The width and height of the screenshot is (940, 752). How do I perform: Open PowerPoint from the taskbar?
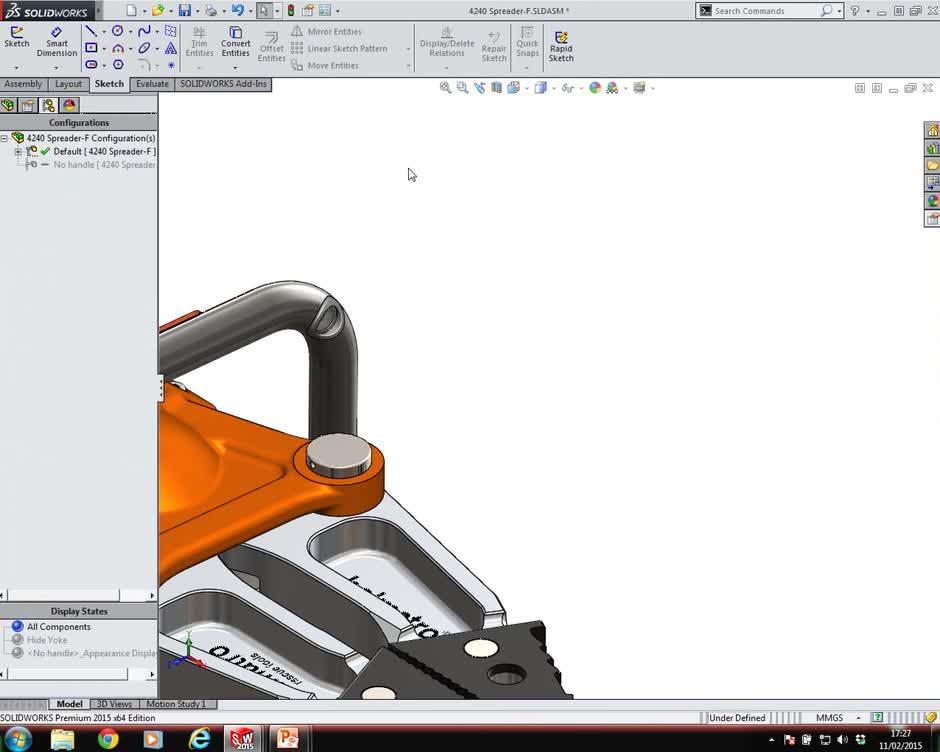tap(289, 738)
